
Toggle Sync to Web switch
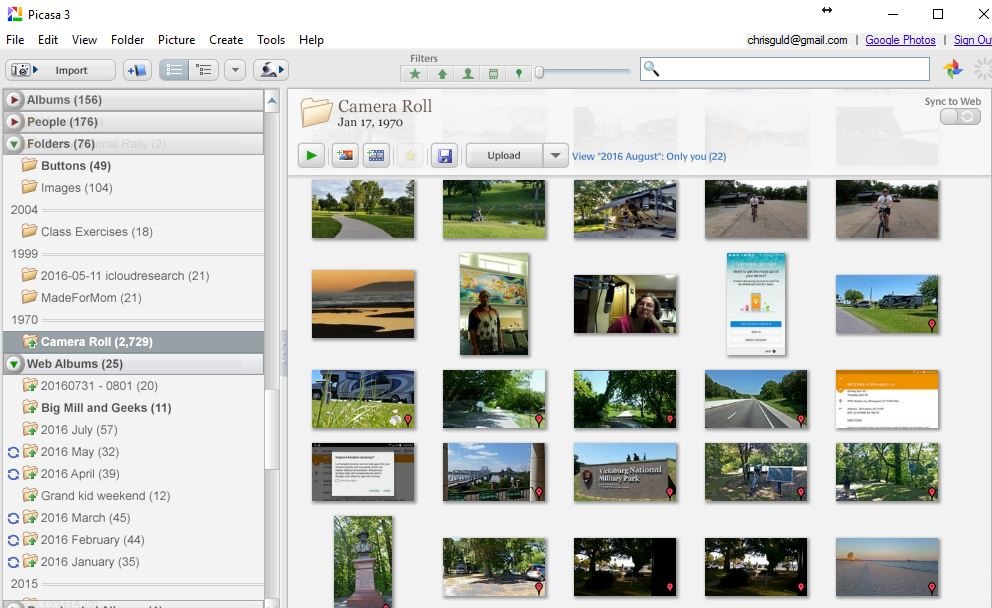[x=960, y=116]
